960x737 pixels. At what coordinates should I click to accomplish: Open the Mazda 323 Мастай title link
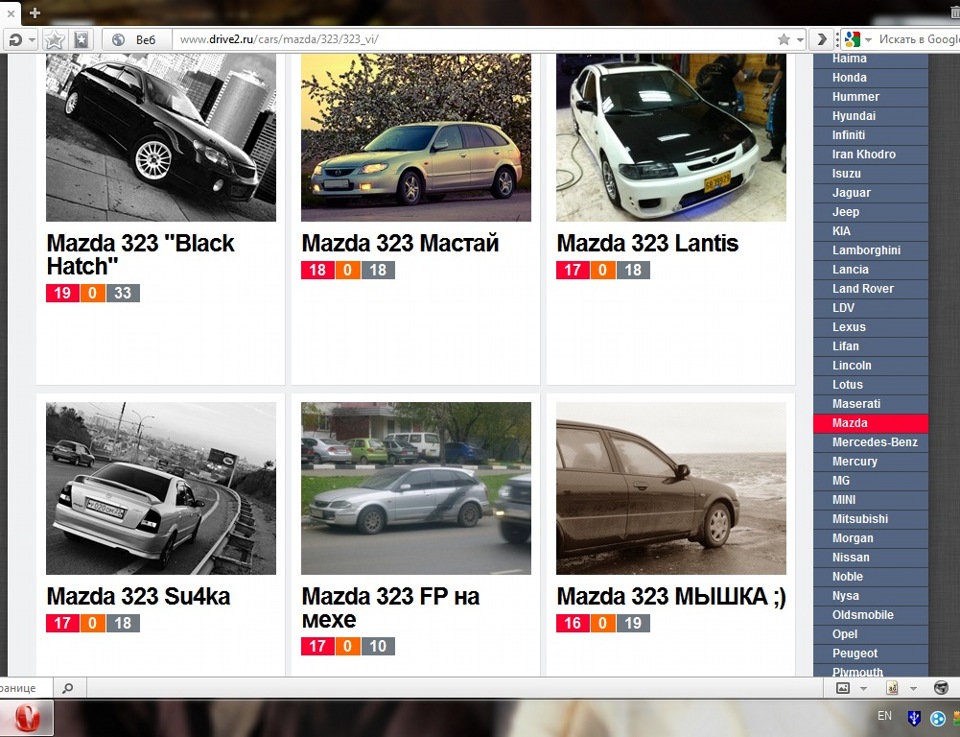click(400, 243)
